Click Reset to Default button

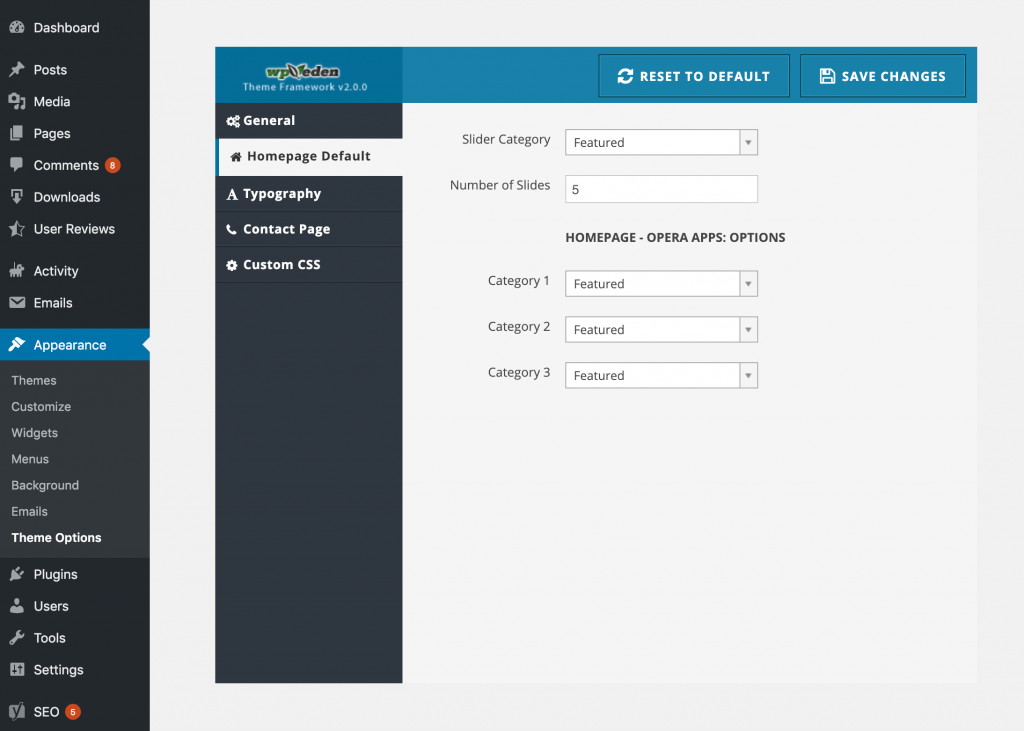(x=694, y=76)
